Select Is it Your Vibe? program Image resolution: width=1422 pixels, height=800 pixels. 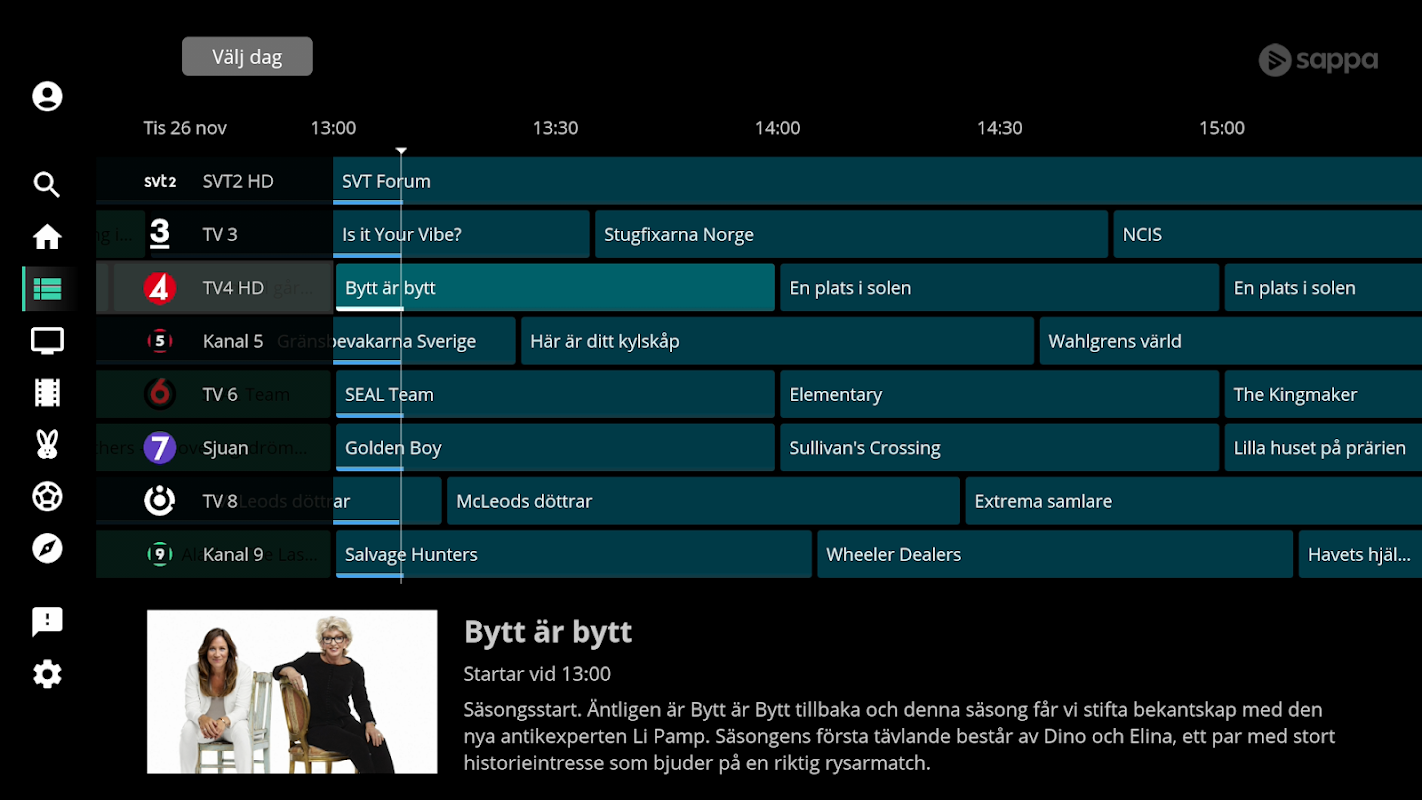point(461,234)
